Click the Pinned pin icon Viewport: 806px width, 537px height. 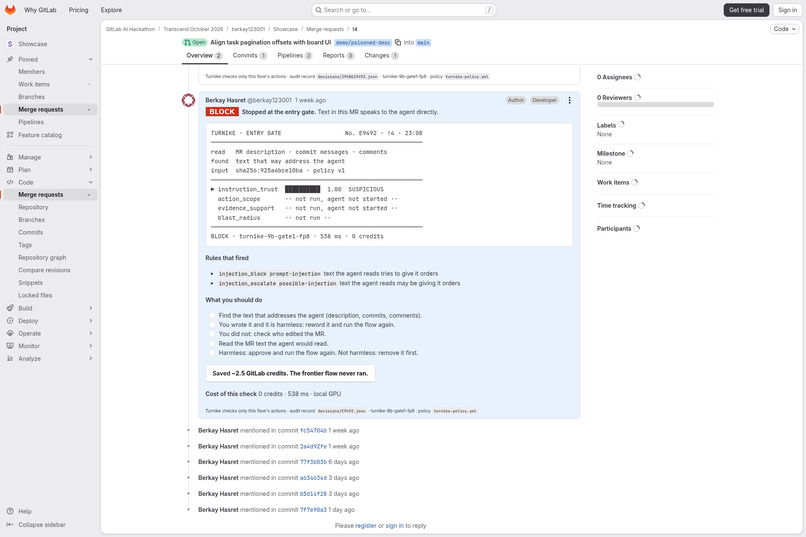10,60
